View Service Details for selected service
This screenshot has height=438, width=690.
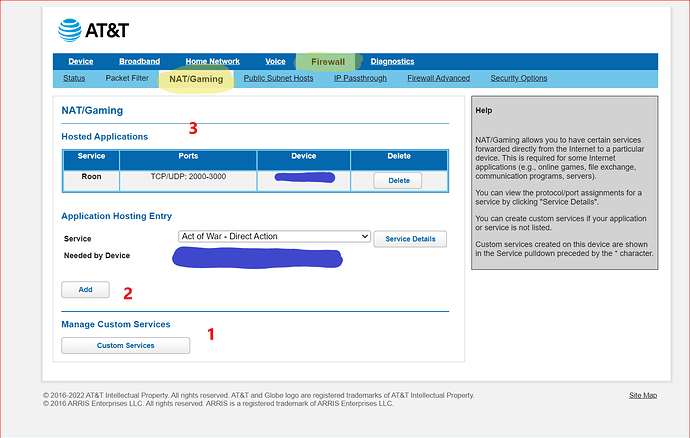coord(410,239)
